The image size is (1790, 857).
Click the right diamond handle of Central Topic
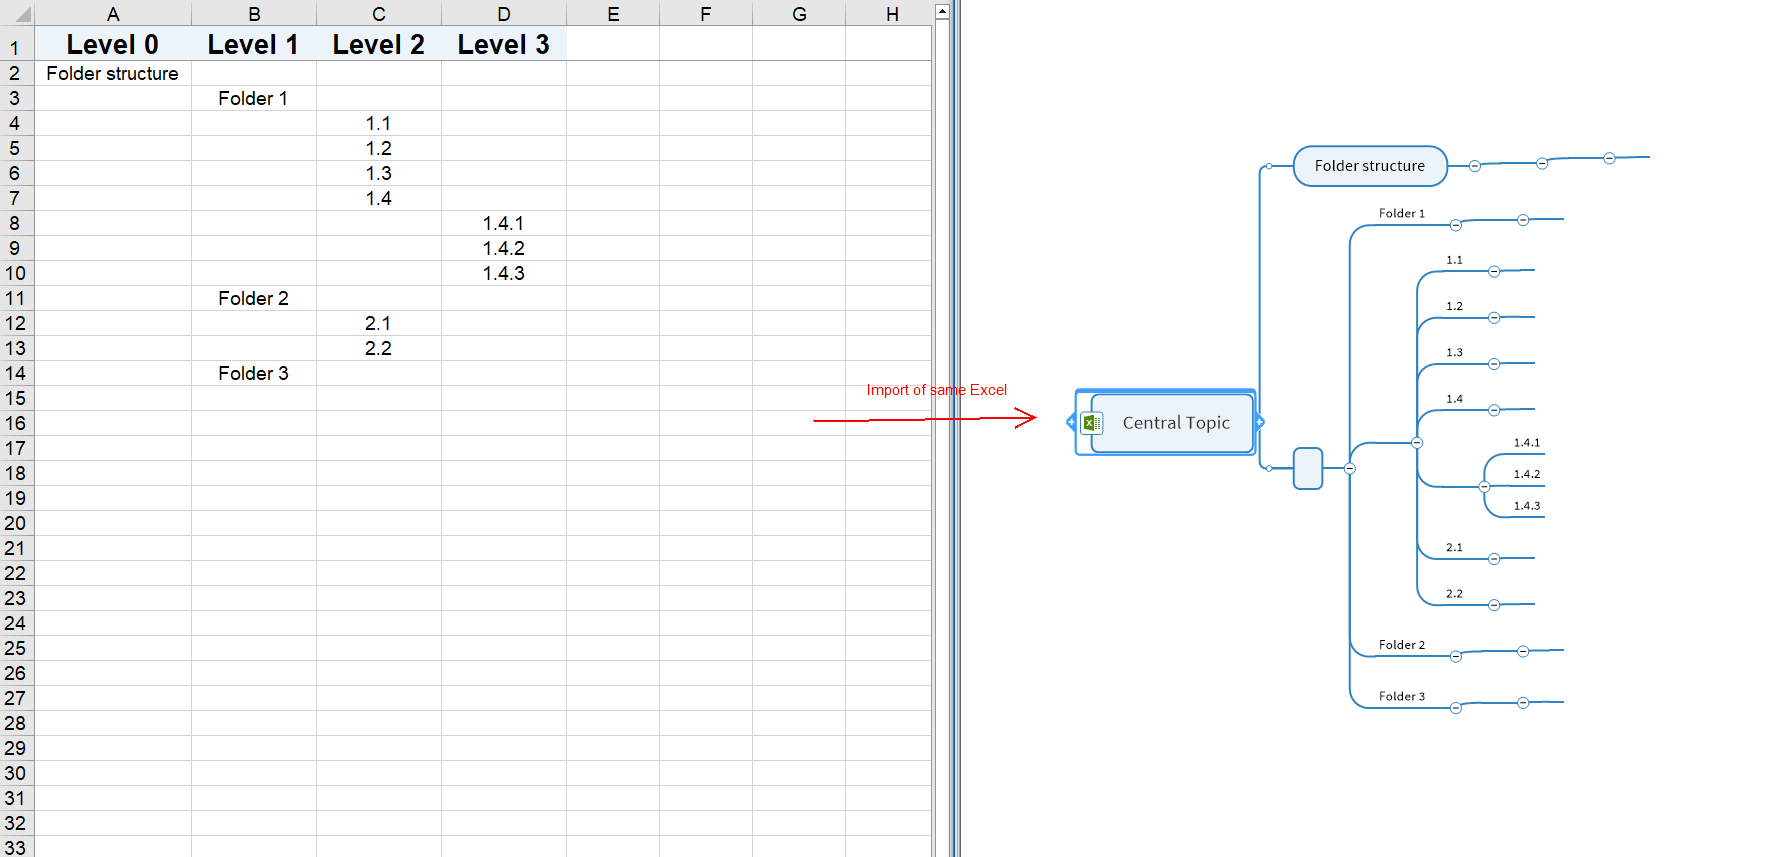pos(1260,422)
